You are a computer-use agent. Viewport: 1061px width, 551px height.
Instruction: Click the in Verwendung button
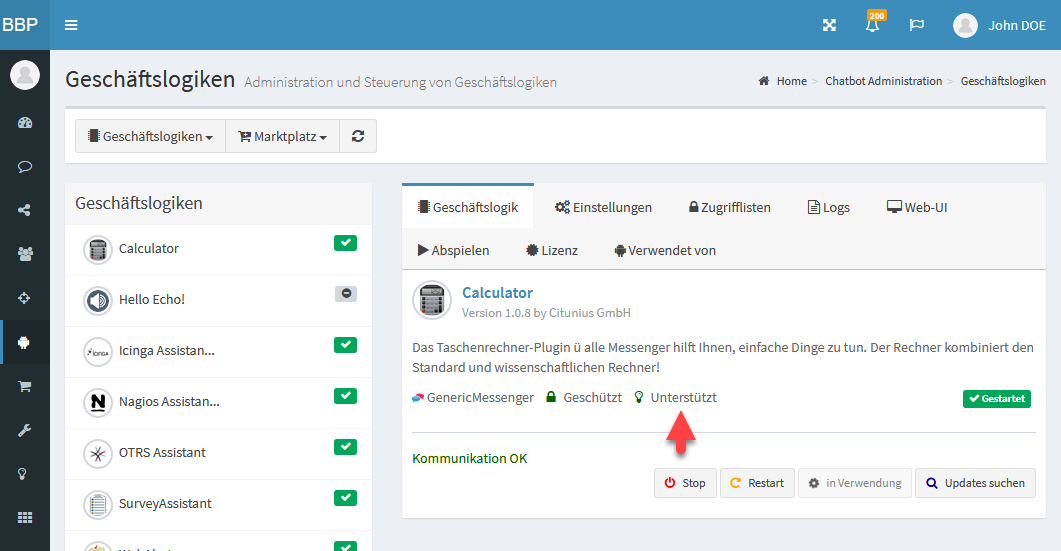tap(855, 483)
